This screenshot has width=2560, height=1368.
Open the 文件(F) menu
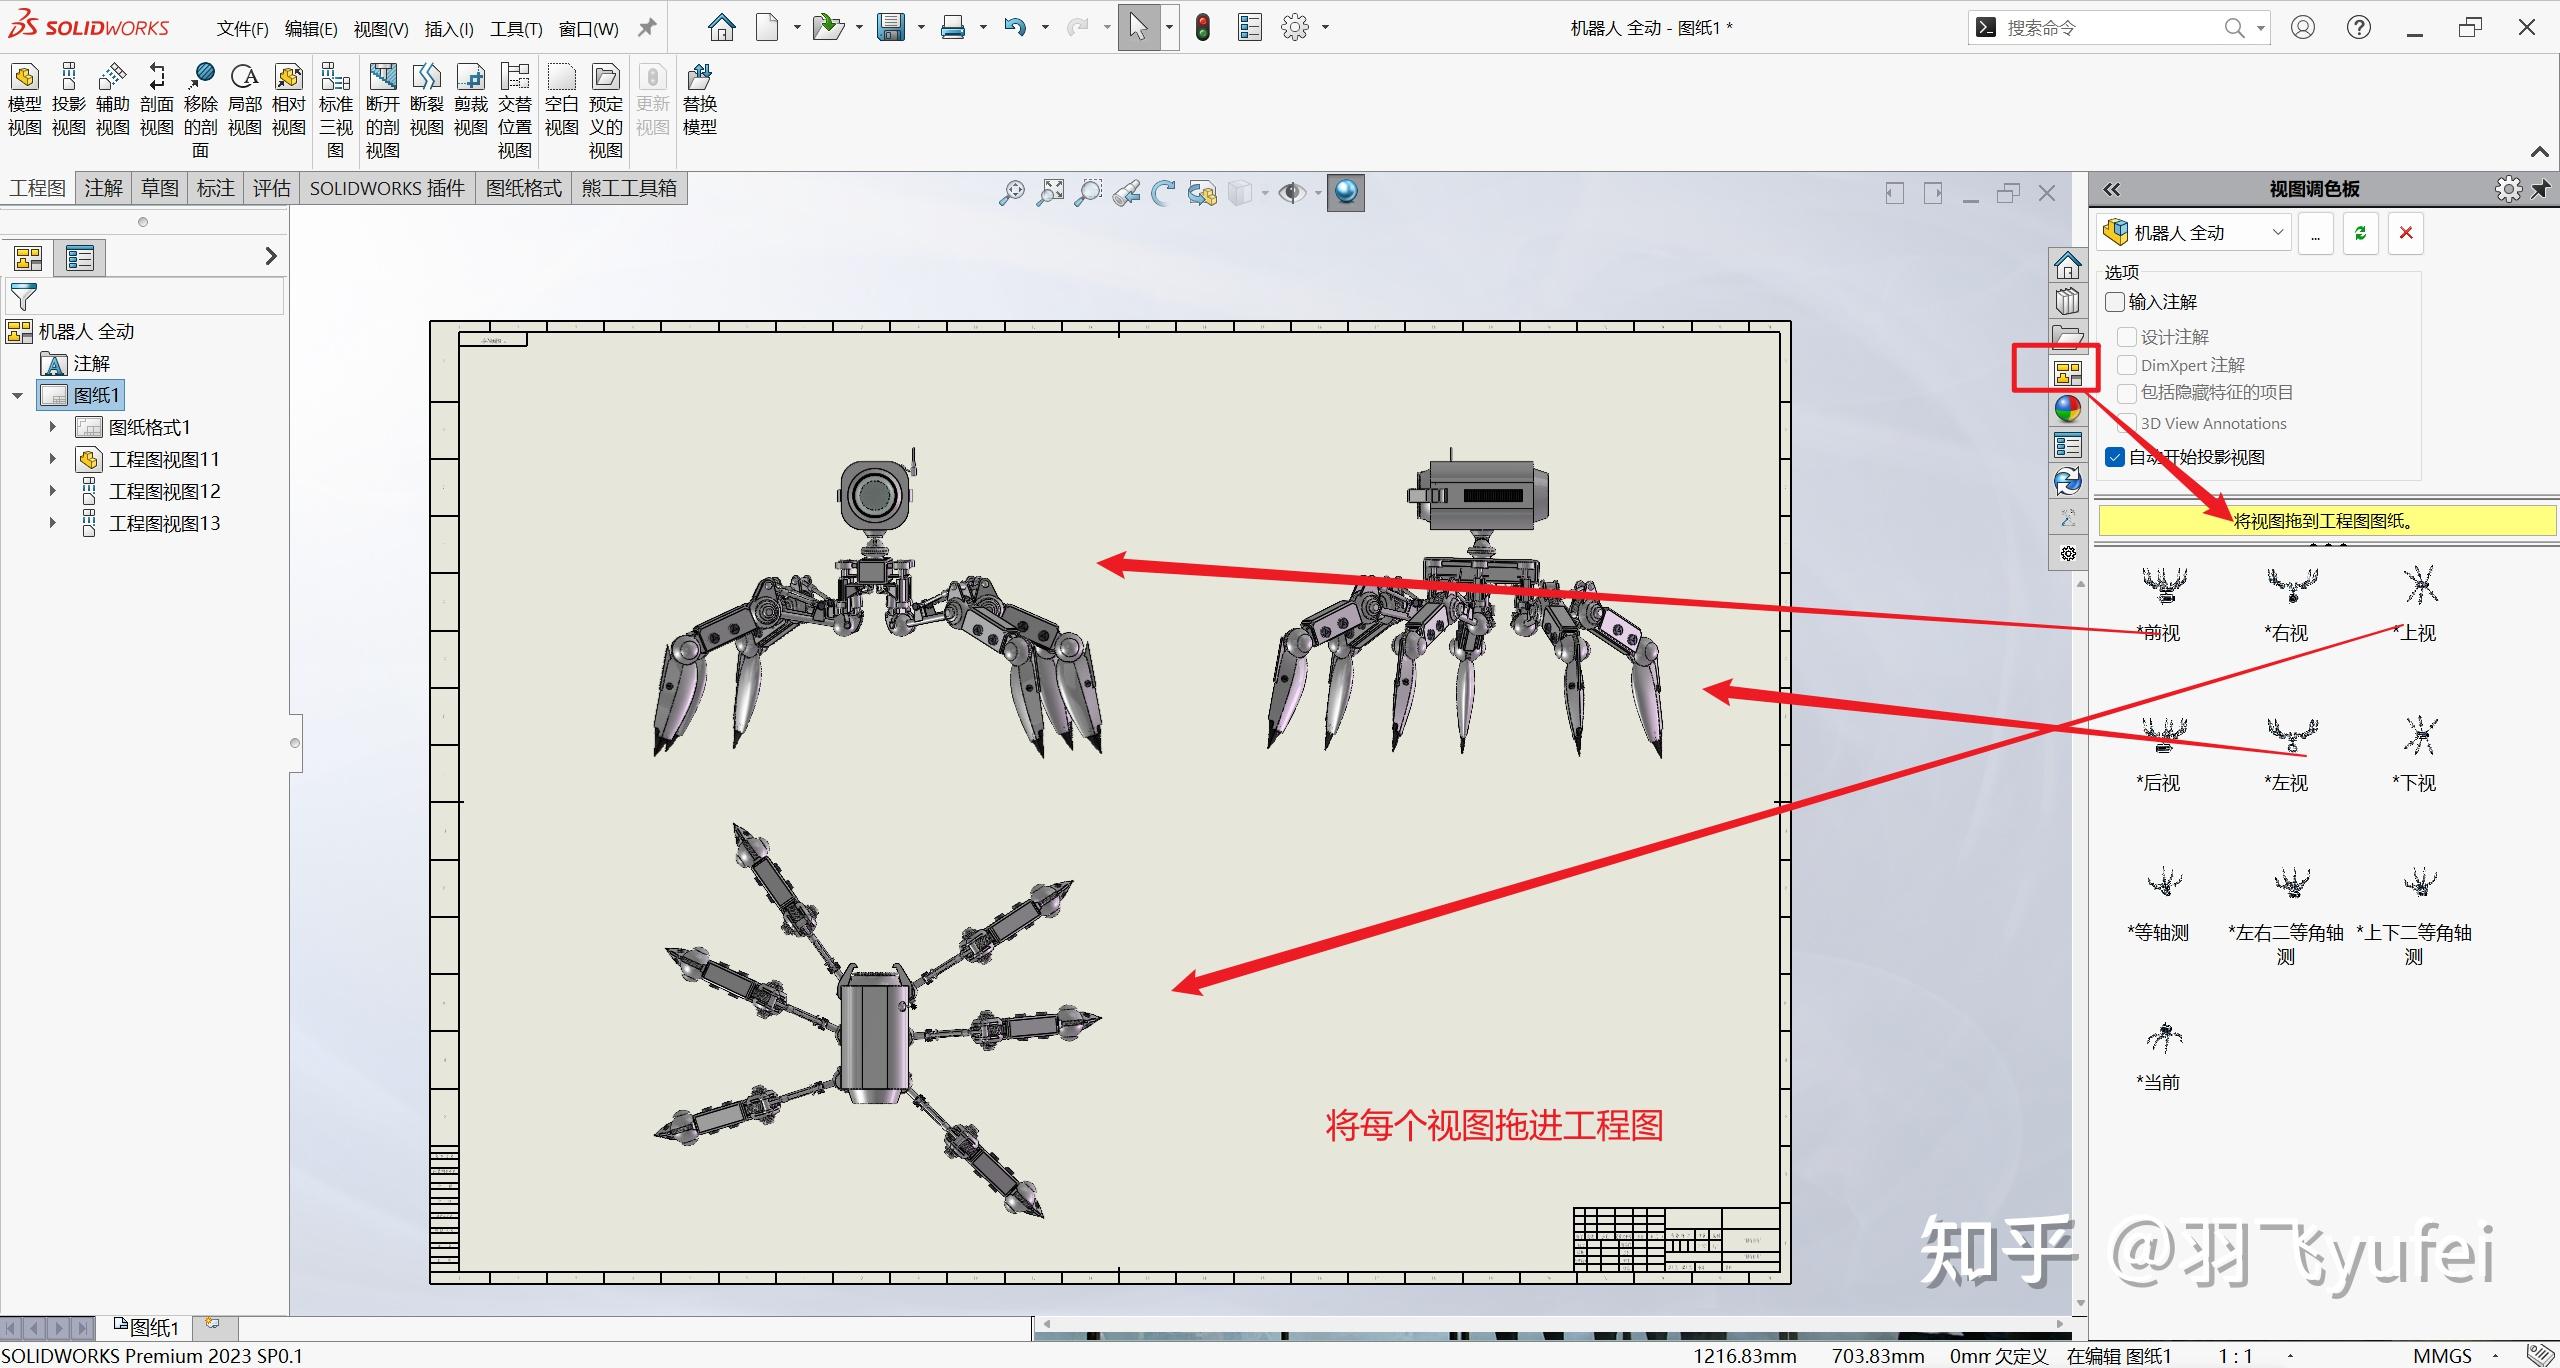[x=243, y=29]
